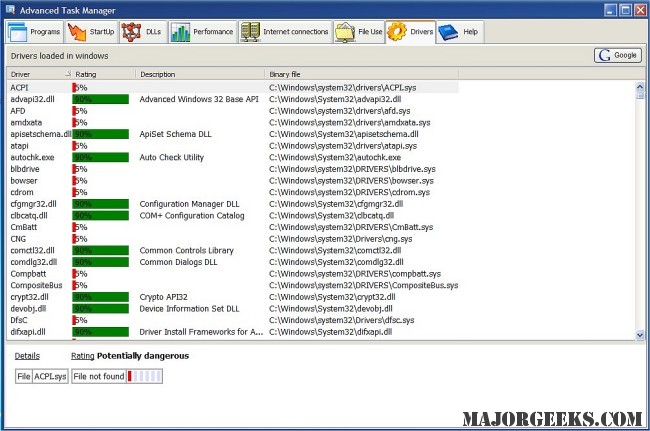The height and width of the screenshot is (431, 650).
Task: Switch to the StartUp tab
Action: click(91, 32)
